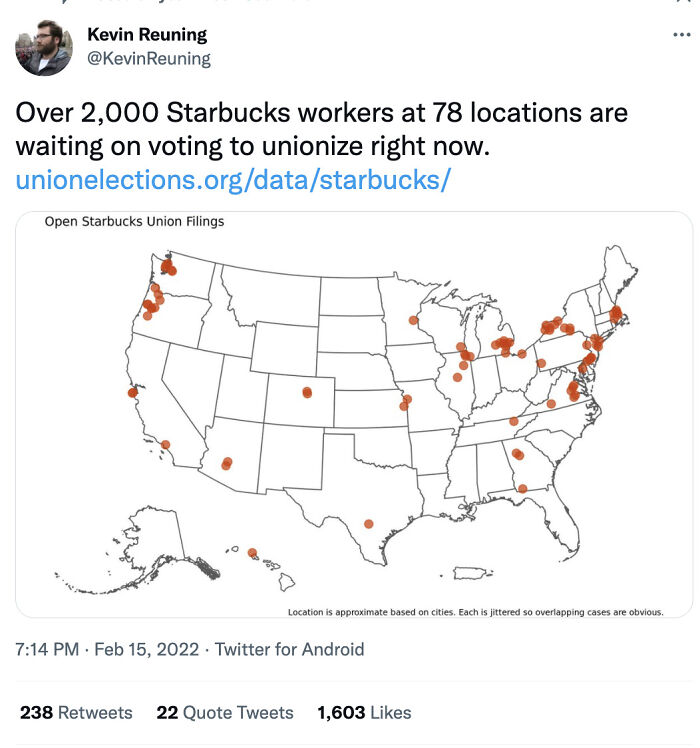This screenshot has width=700, height=748.
Task: Click the Feb 15, 2022 date
Action: [x=146, y=649]
